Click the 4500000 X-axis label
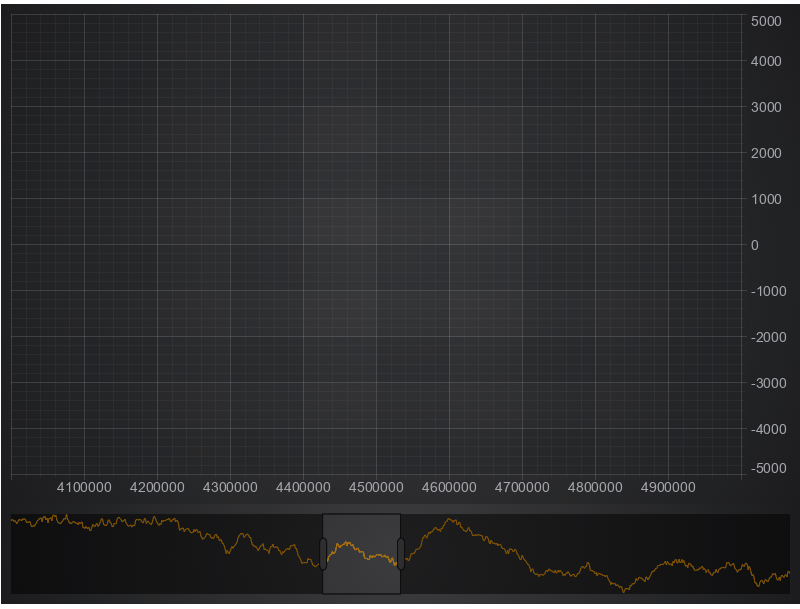800x609 pixels. pos(376,487)
